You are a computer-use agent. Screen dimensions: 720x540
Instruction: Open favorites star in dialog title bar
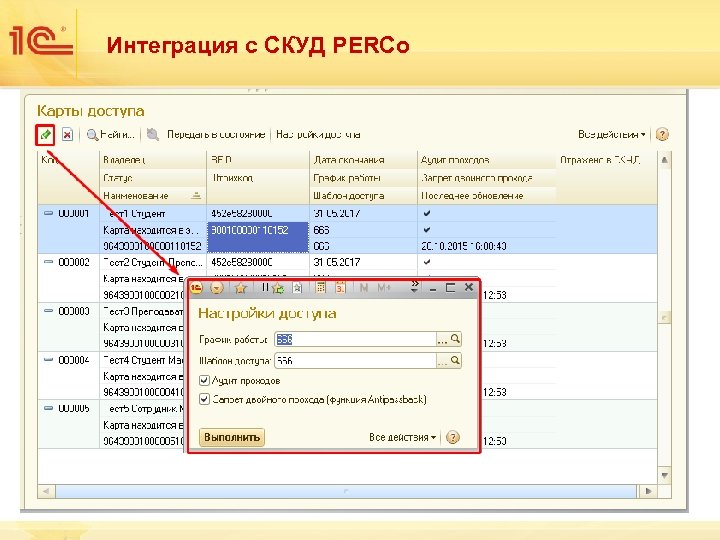(241, 288)
